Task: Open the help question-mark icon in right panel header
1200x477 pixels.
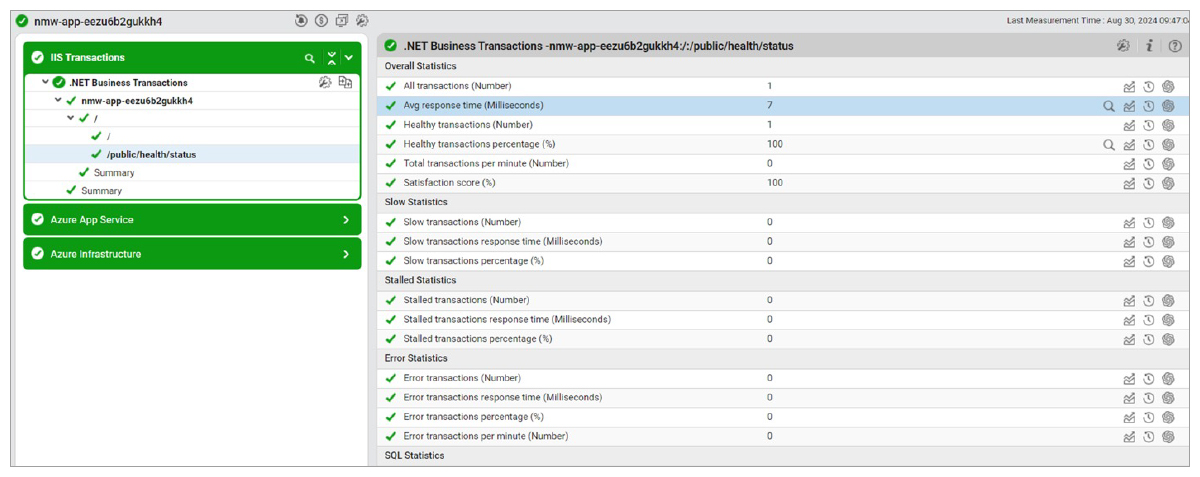Action: coord(1175,46)
